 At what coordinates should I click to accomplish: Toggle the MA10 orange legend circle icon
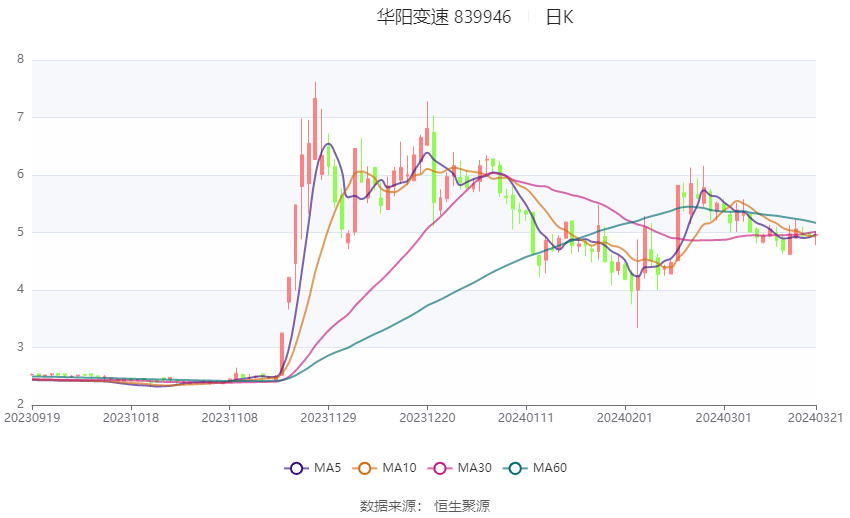(364, 468)
